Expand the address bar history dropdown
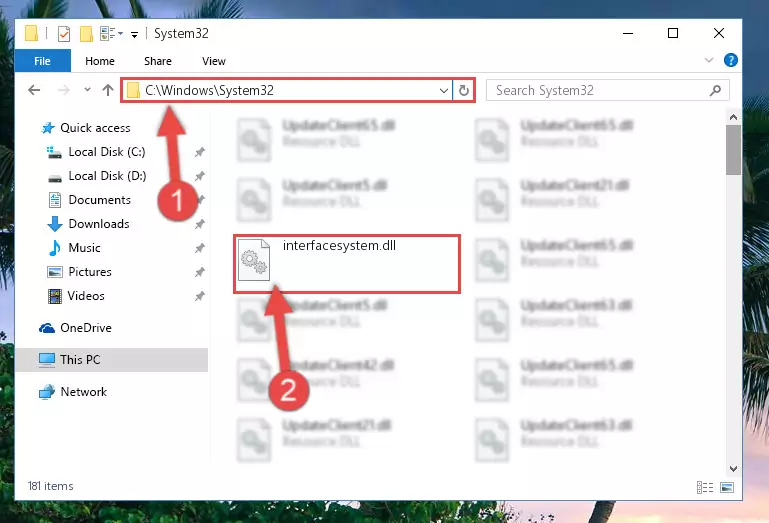Viewport: 769px width, 523px height. pyautogui.click(x=443, y=90)
